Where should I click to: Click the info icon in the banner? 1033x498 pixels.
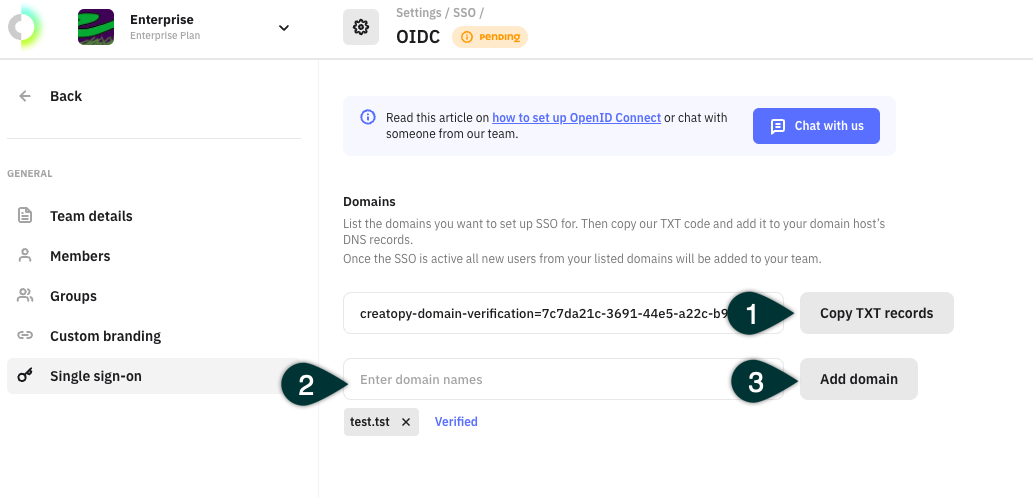coord(368,117)
